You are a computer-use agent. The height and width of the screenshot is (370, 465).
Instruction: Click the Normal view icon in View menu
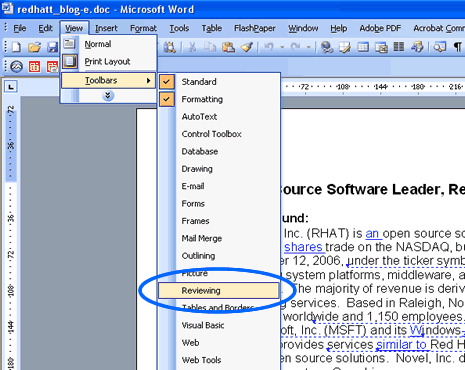69,44
